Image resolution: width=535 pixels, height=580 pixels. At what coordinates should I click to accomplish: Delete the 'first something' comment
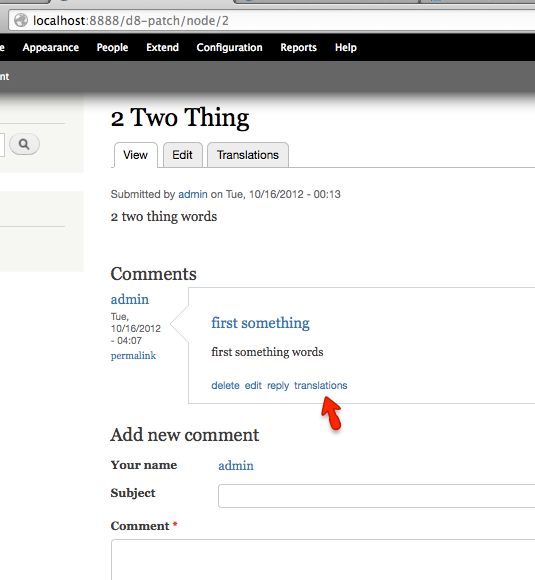[x=225, y=385]
